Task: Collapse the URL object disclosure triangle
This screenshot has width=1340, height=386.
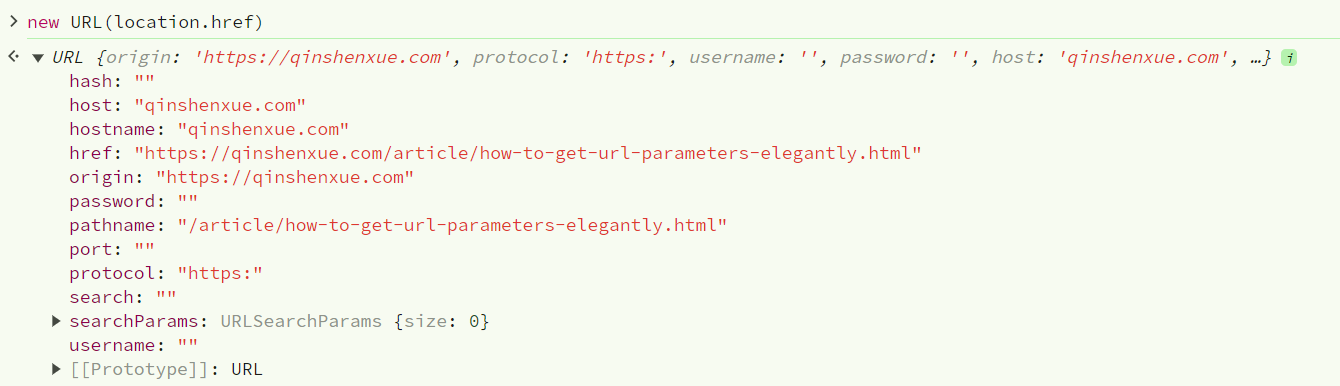Action: point(39,58)
